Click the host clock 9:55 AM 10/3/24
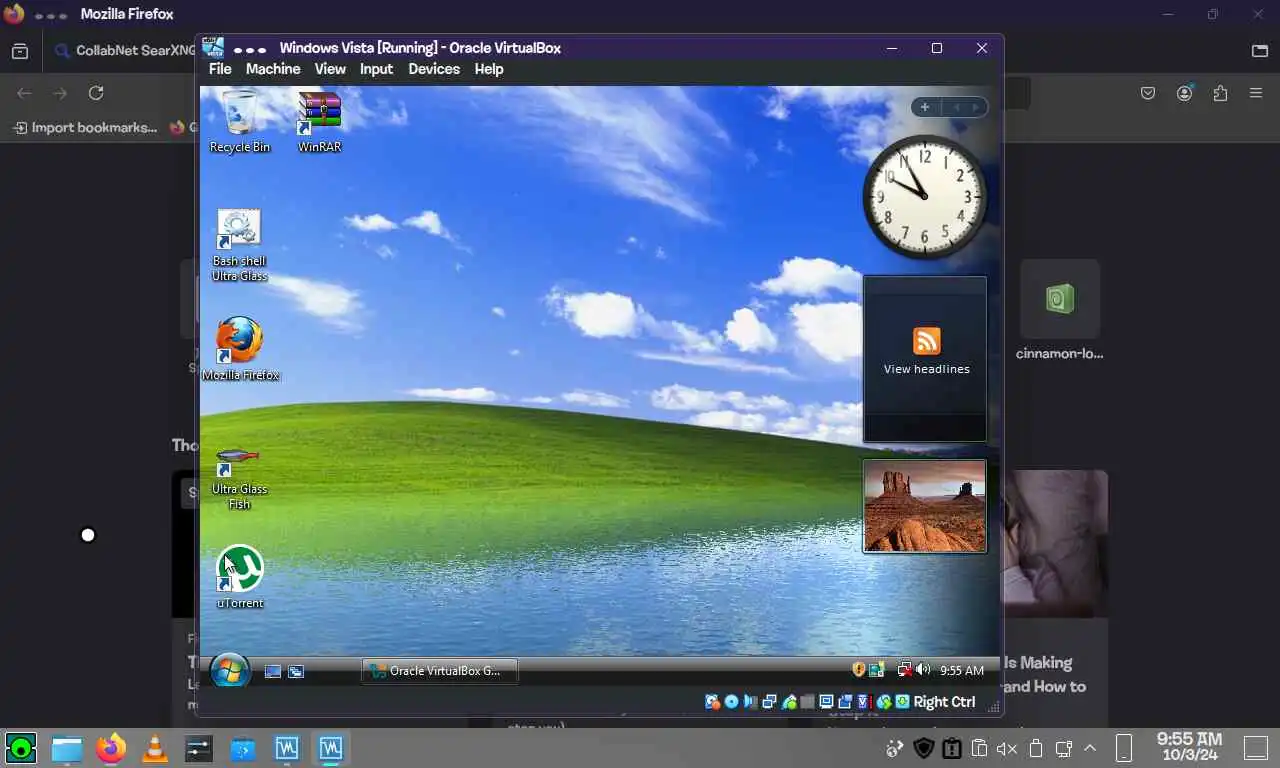Screen dimensions: 1280x768 coord(1189,747)
